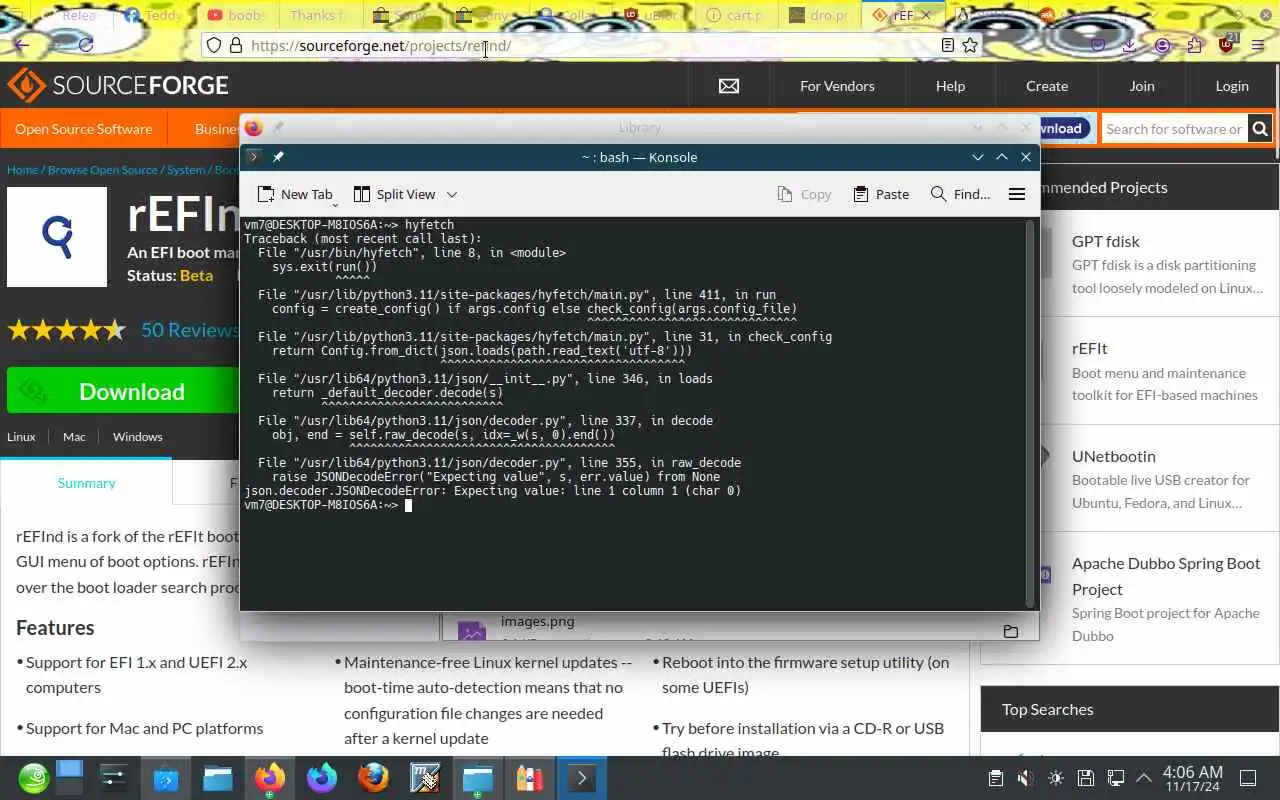Click the Firefox back arrow
The image size is (1280, 800).
pyautogui.click(x=22, y=45)
